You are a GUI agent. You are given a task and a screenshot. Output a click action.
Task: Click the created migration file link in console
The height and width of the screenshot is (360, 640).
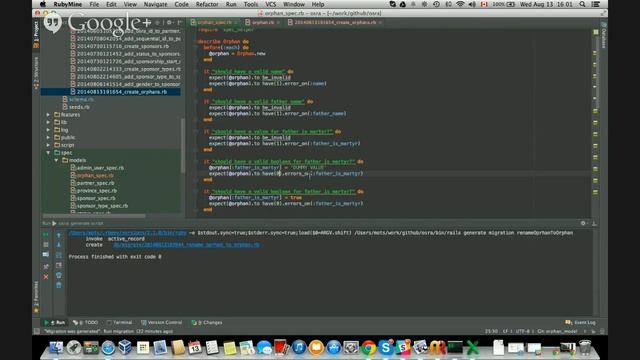[187, 245]
